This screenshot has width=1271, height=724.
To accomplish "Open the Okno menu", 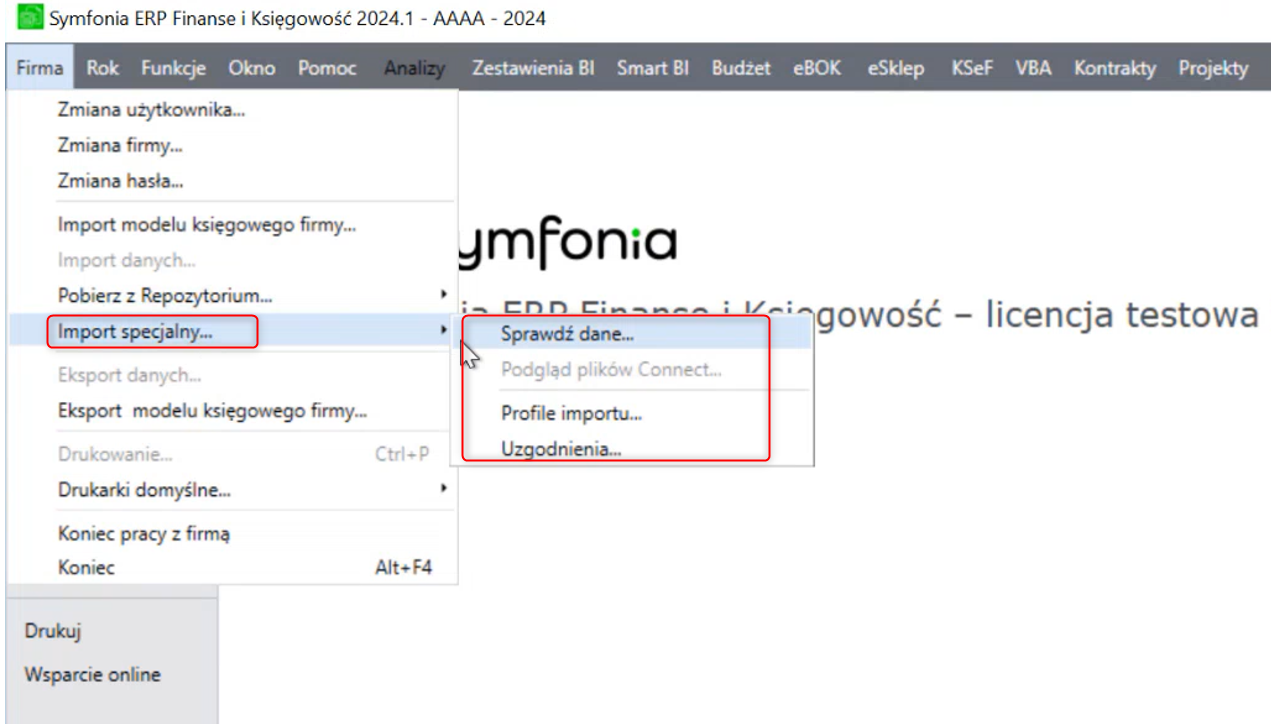I will 252,68.
